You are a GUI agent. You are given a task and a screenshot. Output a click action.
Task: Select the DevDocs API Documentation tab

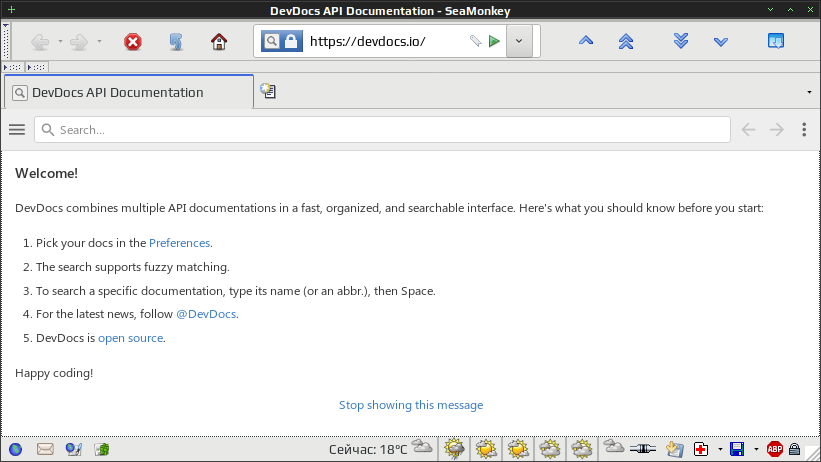129,93
